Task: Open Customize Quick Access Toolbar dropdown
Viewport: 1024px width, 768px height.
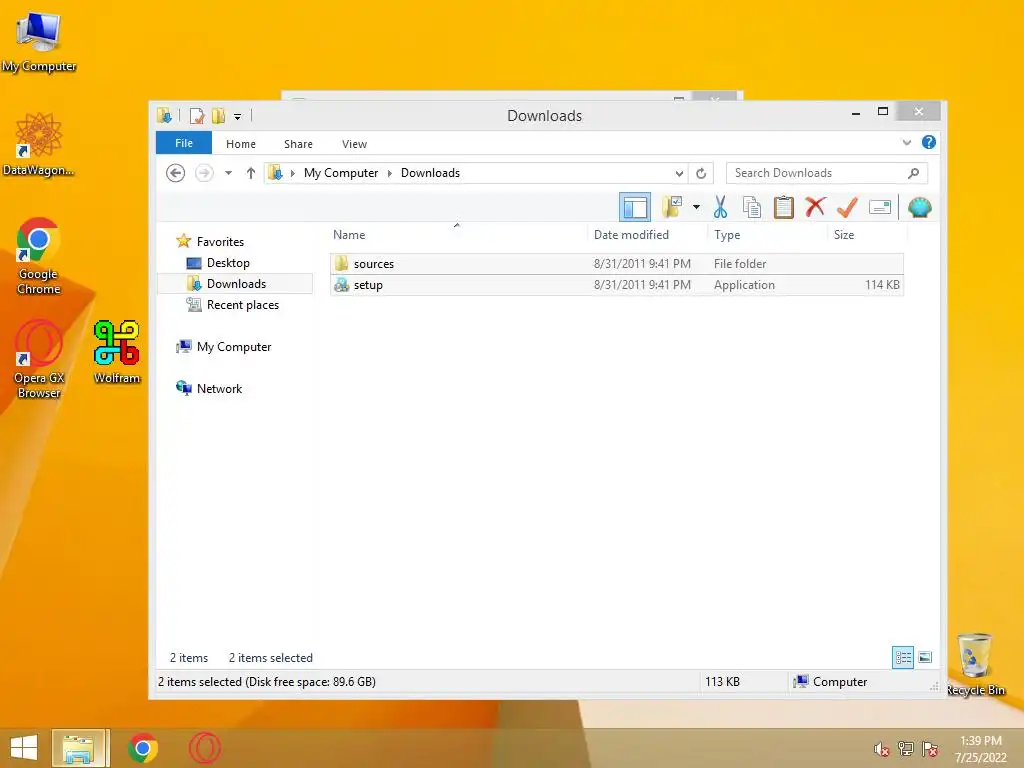Action: pos(237,117)
